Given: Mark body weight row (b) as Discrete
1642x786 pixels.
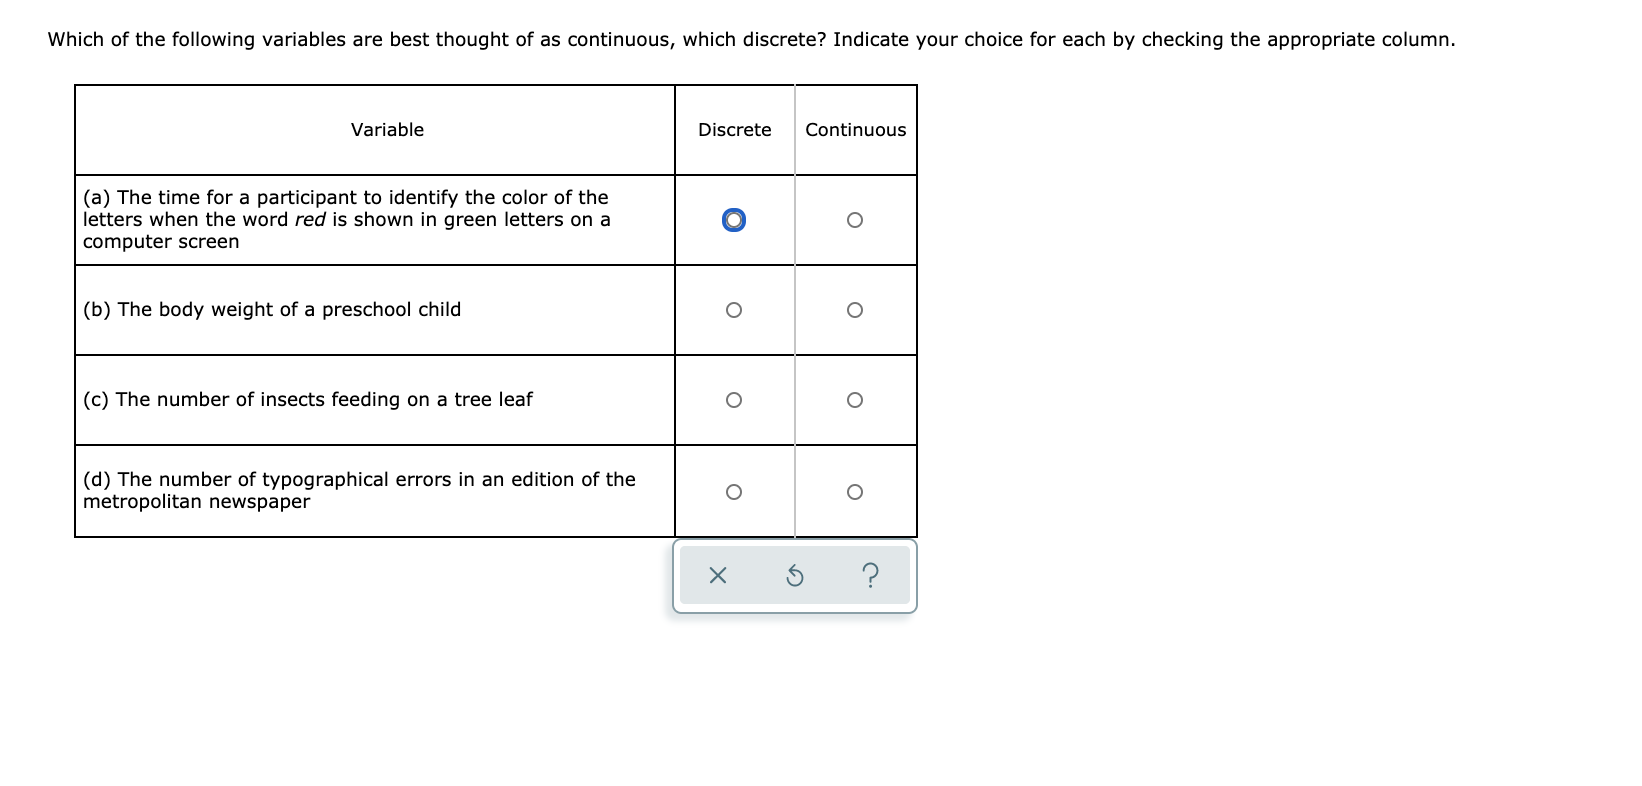Looking at the screenshot, I should [x=734, y=310].
